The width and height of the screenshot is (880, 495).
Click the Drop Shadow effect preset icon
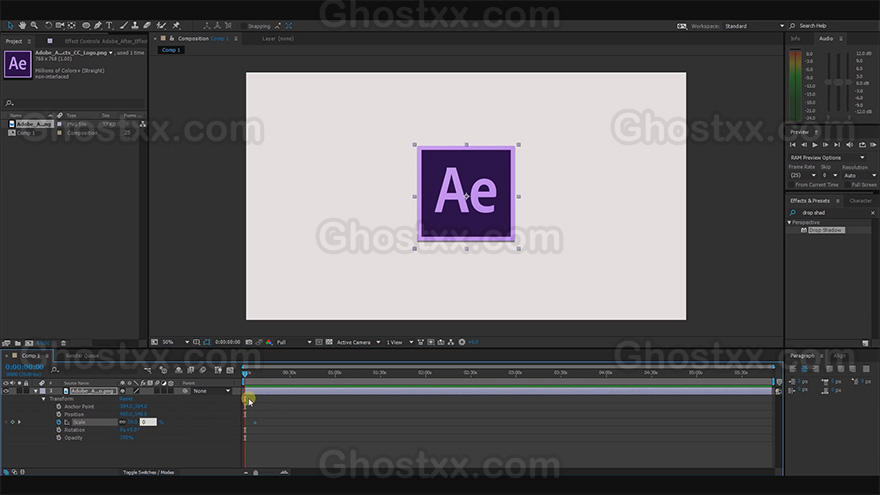coord(804,230)
